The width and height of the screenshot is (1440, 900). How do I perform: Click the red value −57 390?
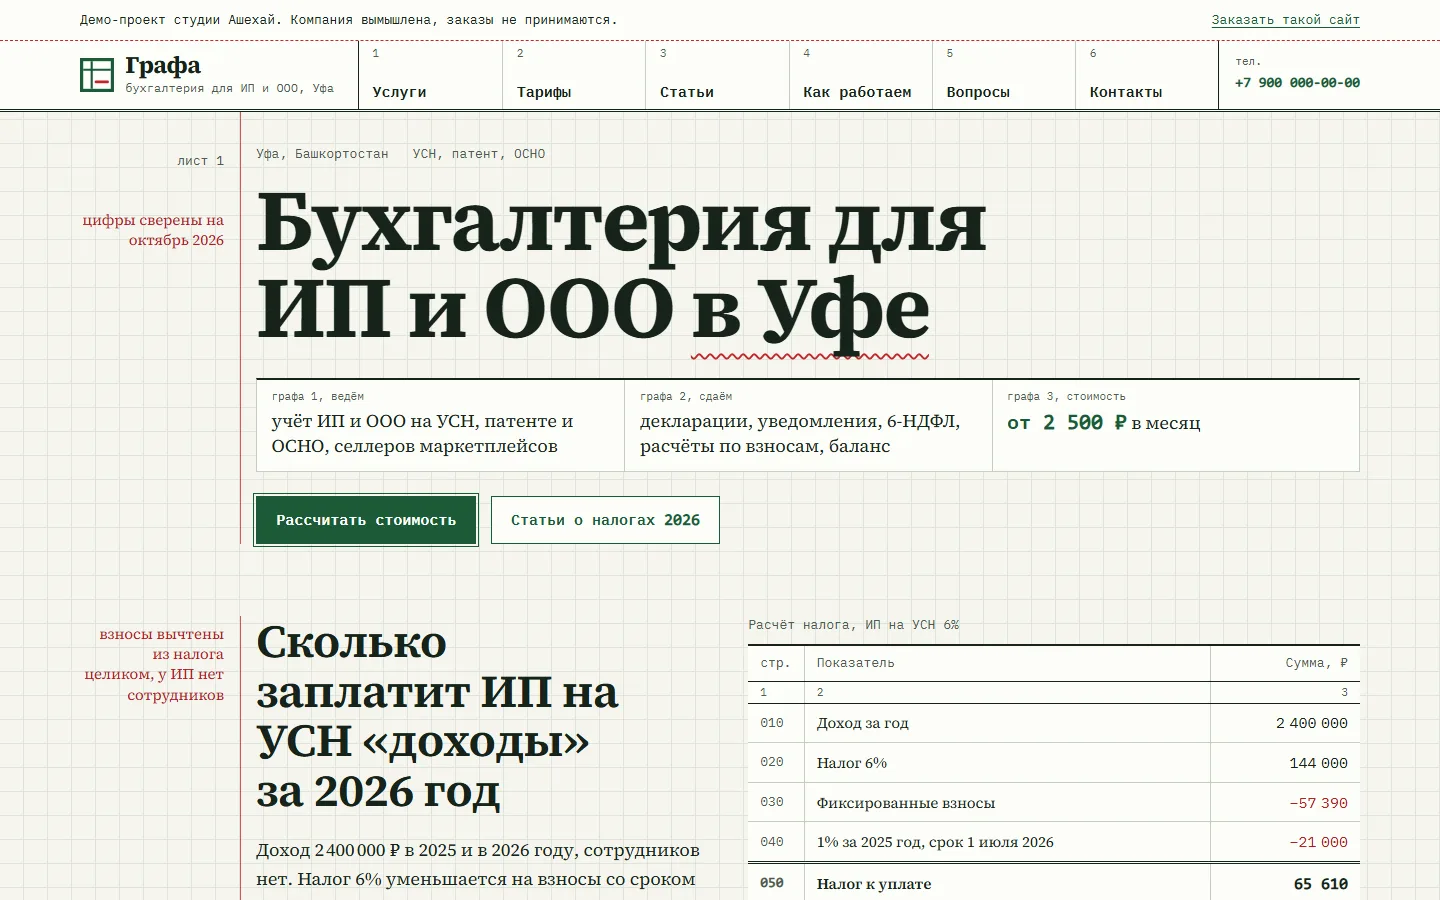(1318, 803)
